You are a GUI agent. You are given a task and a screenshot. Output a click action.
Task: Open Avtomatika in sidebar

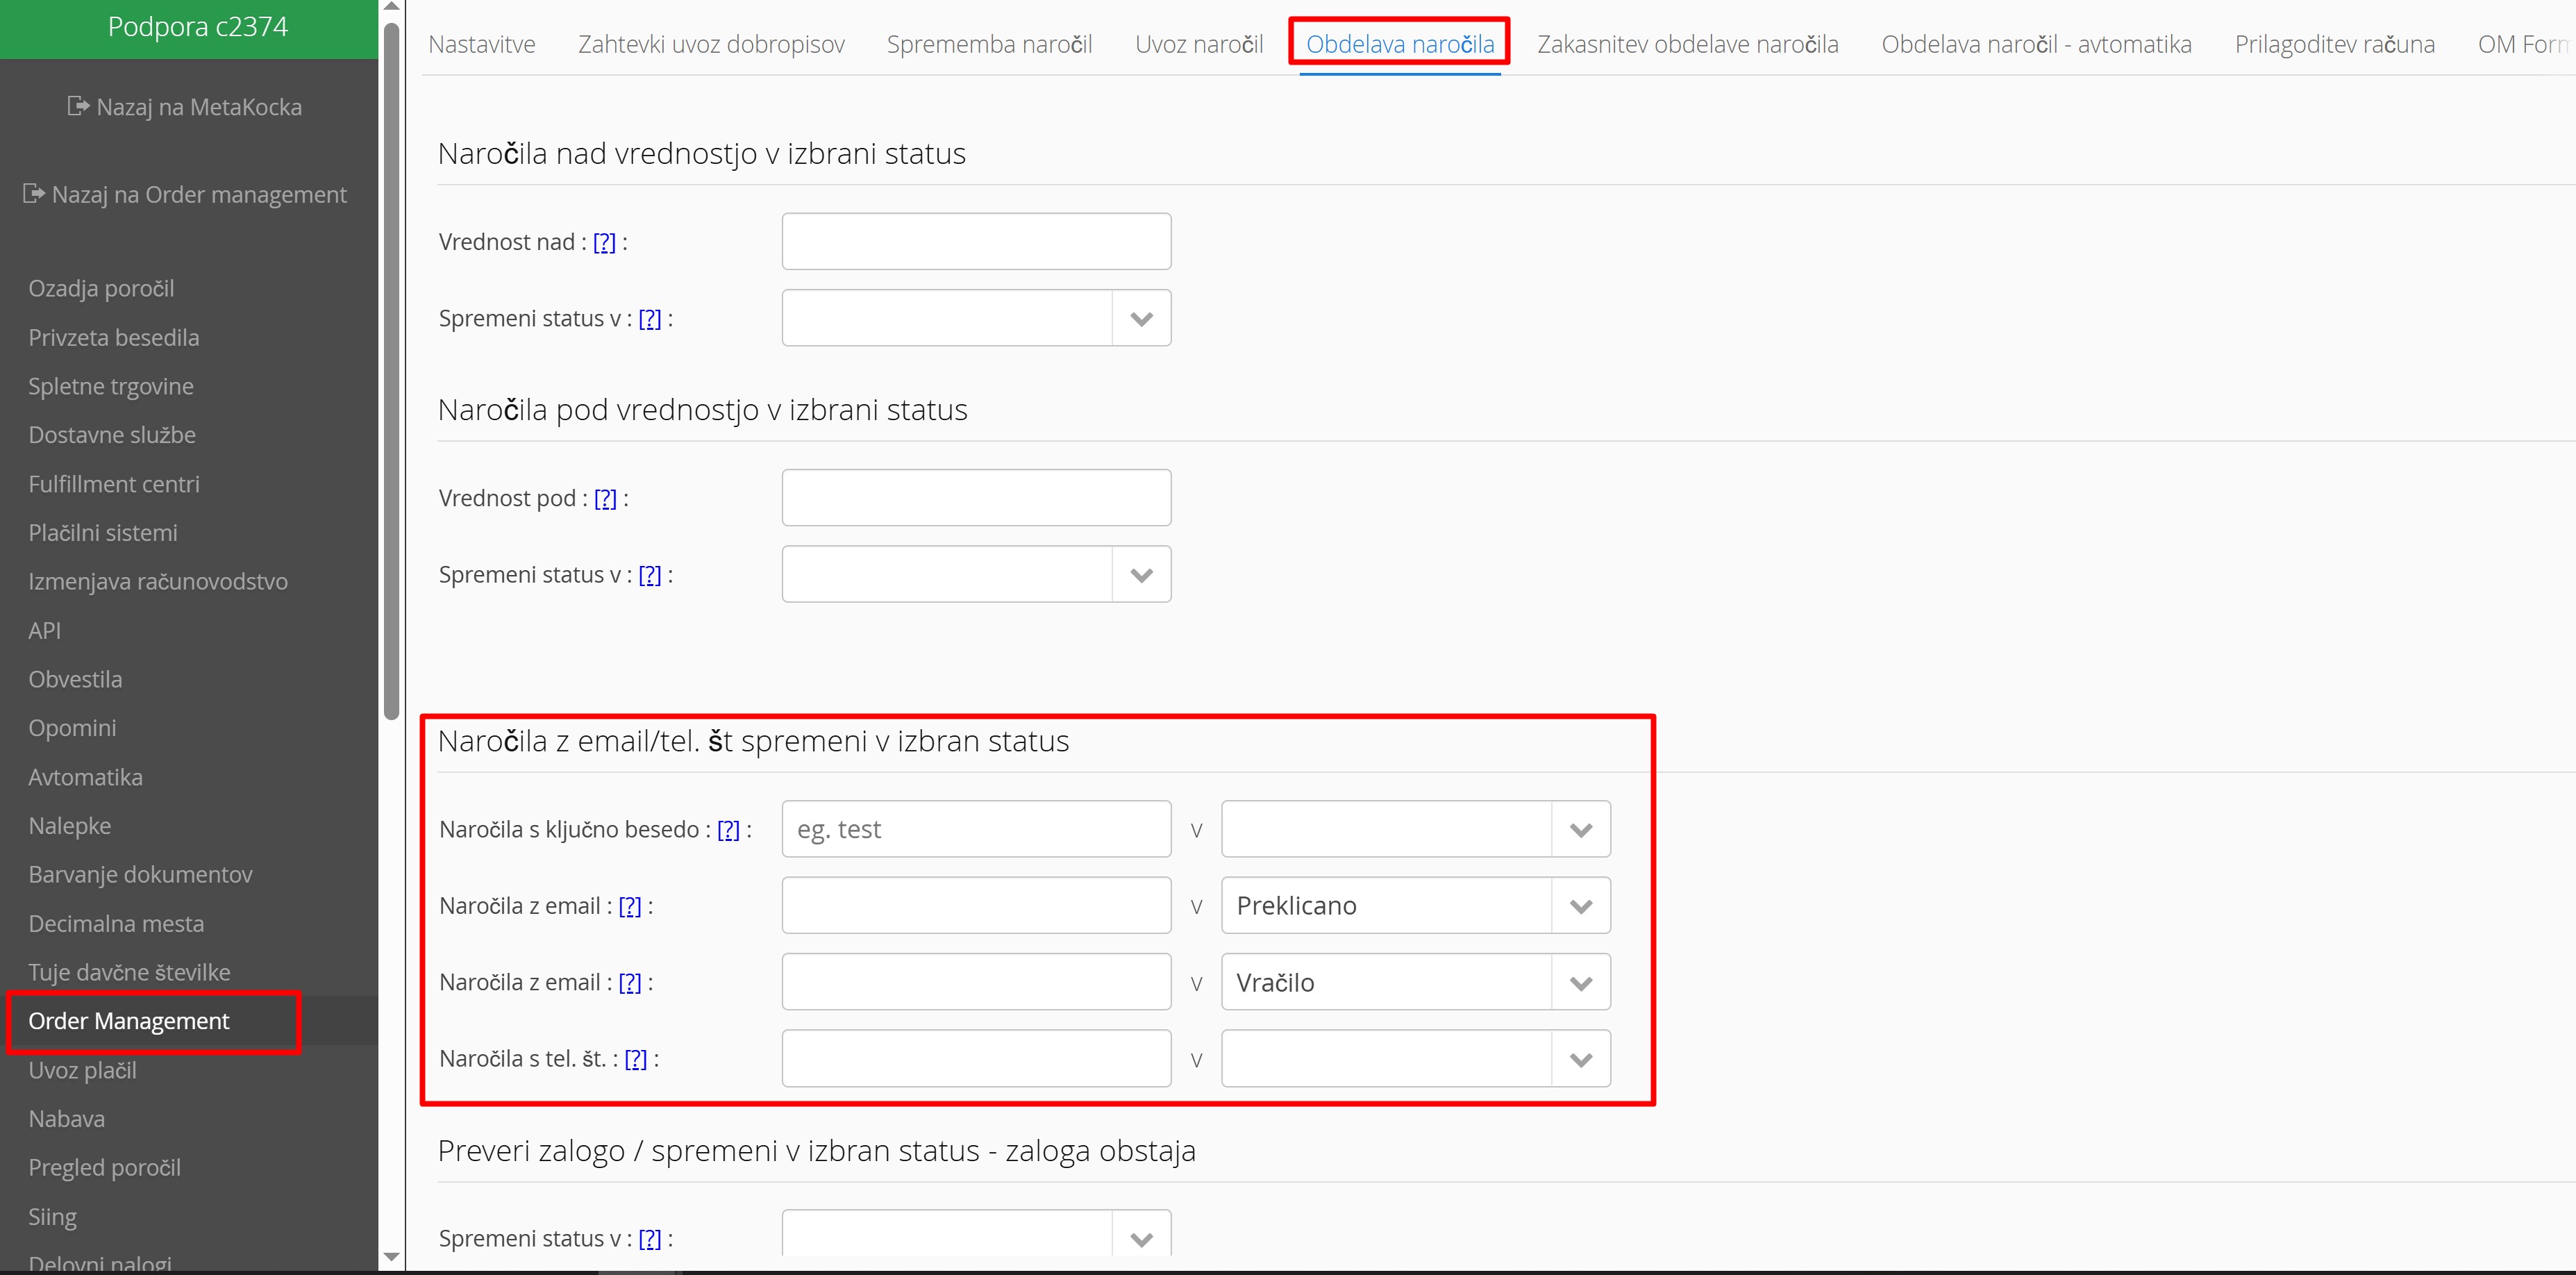(85, 777)
